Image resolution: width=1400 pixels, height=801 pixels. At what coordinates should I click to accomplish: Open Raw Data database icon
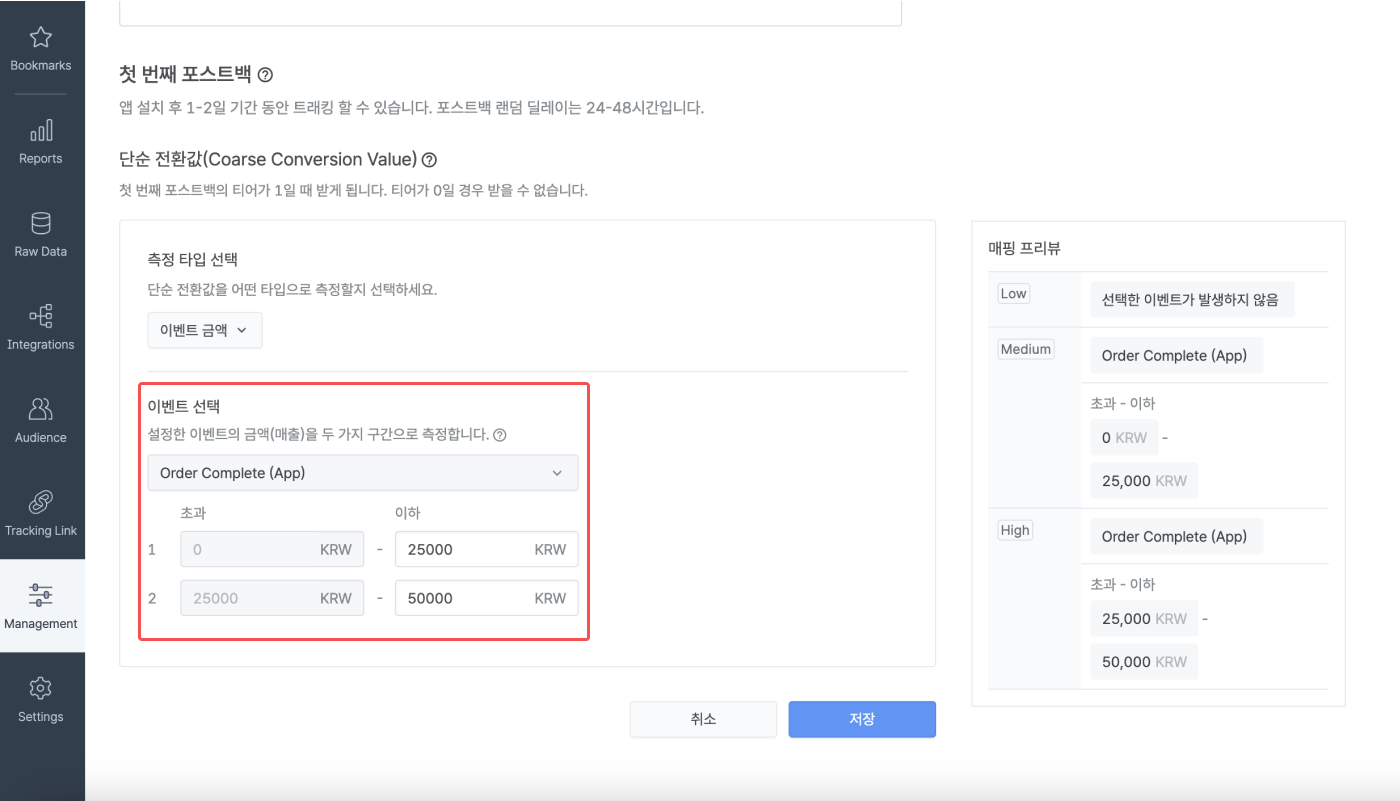(41, 223)
